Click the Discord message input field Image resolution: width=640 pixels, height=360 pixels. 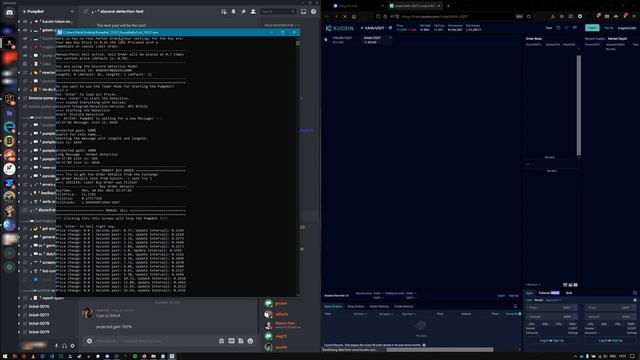[x=155, y=341]
